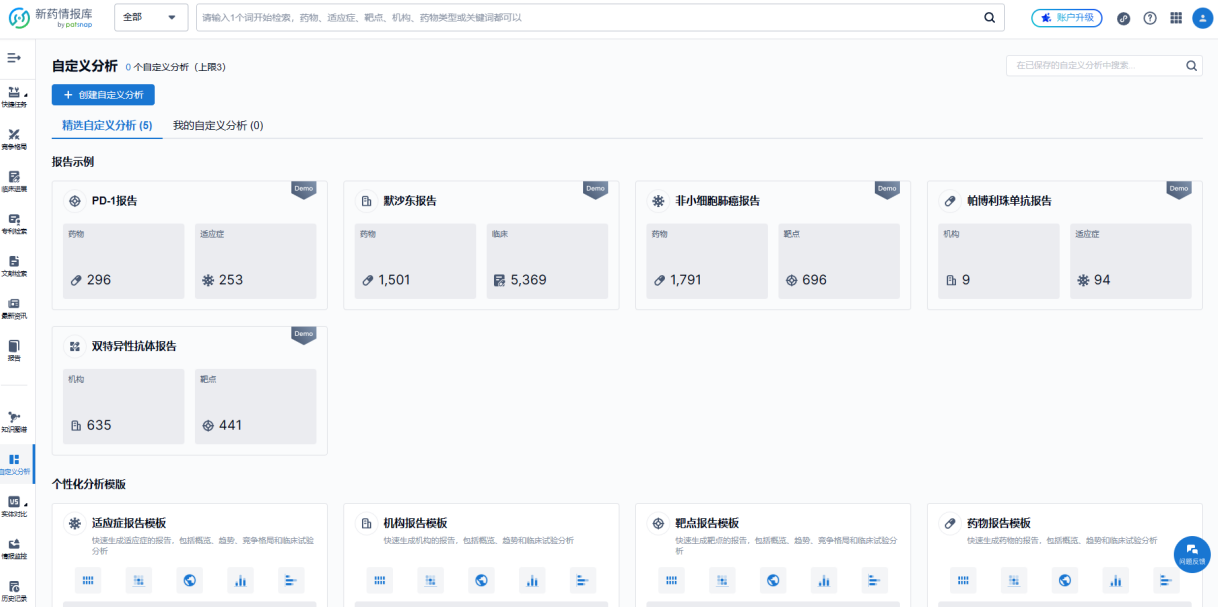1218x607 pixels.
Task: Select the 精选自定义分析 tab
Action: pos(107,126)
